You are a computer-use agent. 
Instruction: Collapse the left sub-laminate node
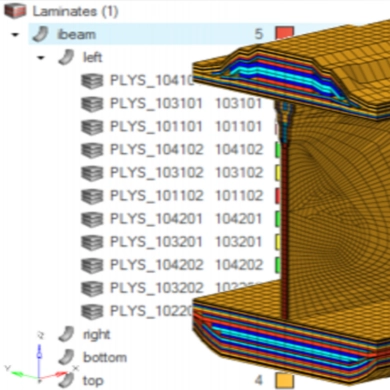coord(41,58)
